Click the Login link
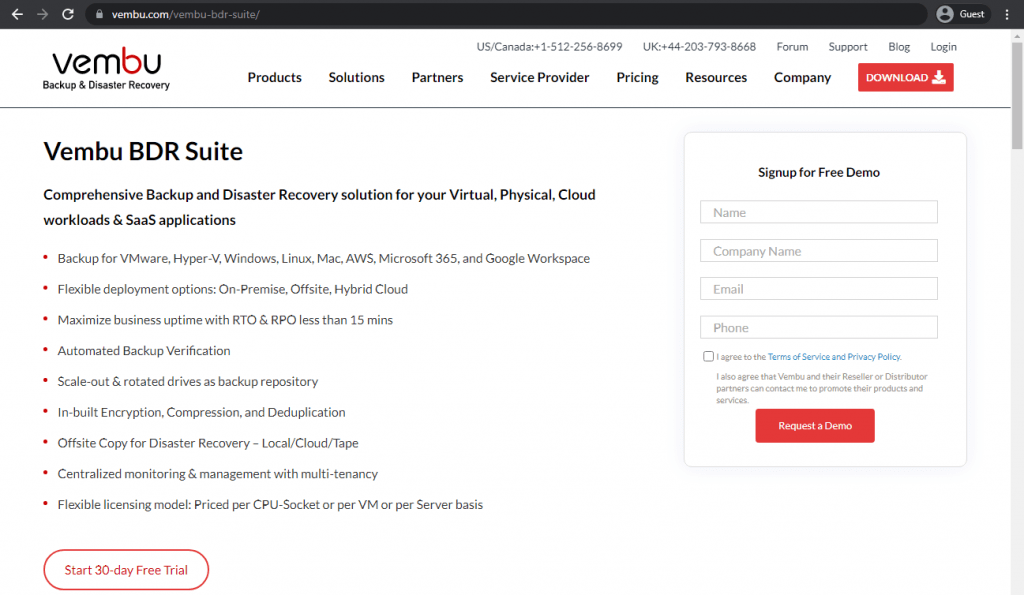 943,46
